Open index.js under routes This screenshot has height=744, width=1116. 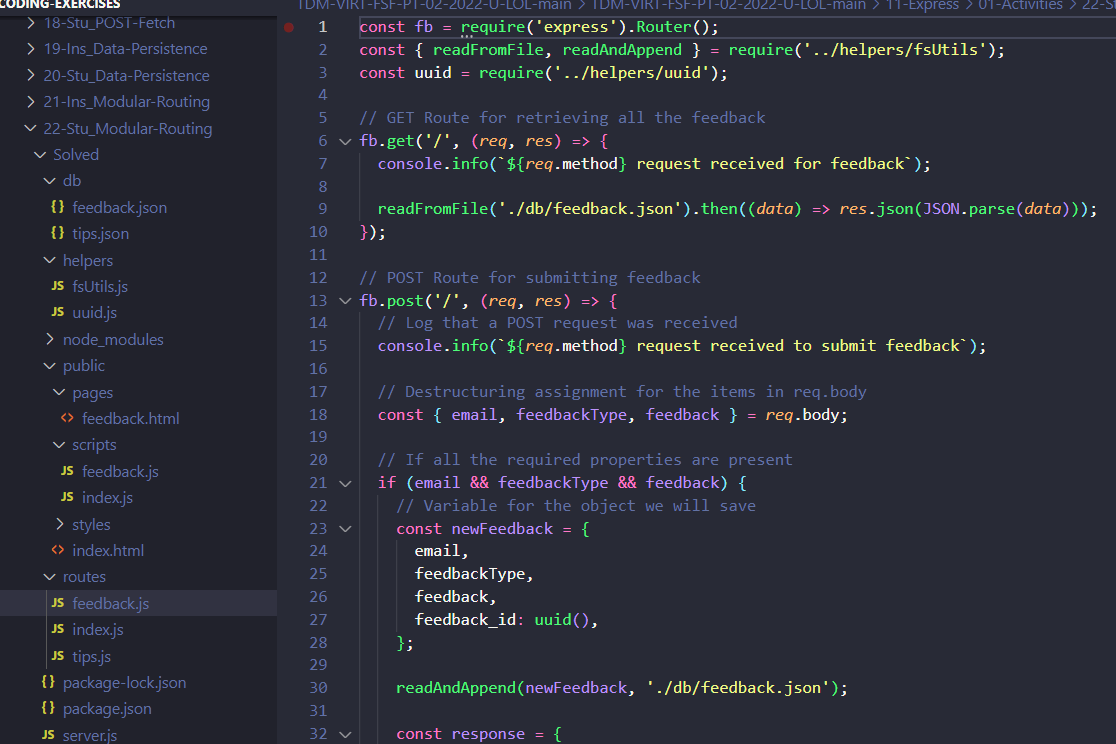[x=98, y=630]
